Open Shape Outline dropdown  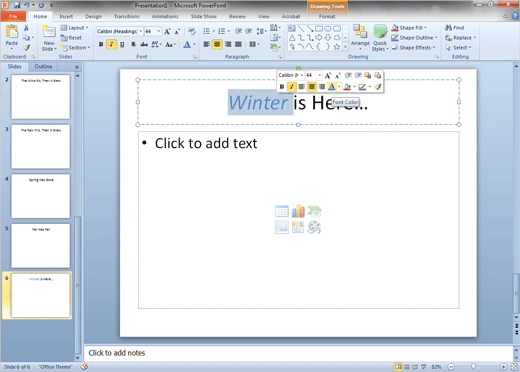point(414,38)
